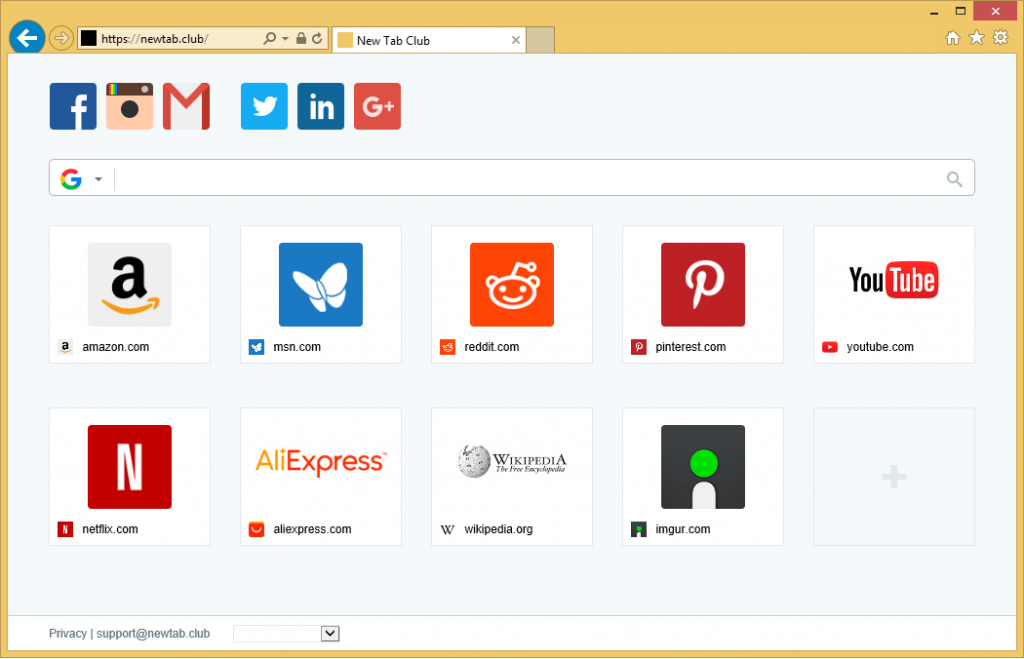Open the browser Tools gear icon
Viewport: 1024px width, 659px height.
[1000, 38]
